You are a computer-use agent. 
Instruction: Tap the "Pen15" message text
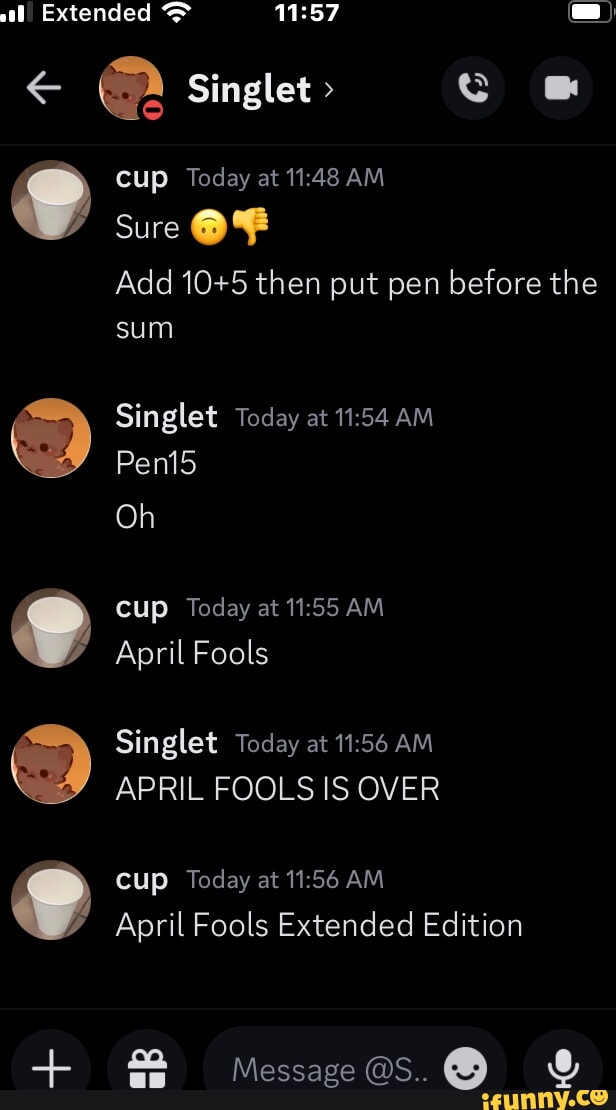point(156,463)
